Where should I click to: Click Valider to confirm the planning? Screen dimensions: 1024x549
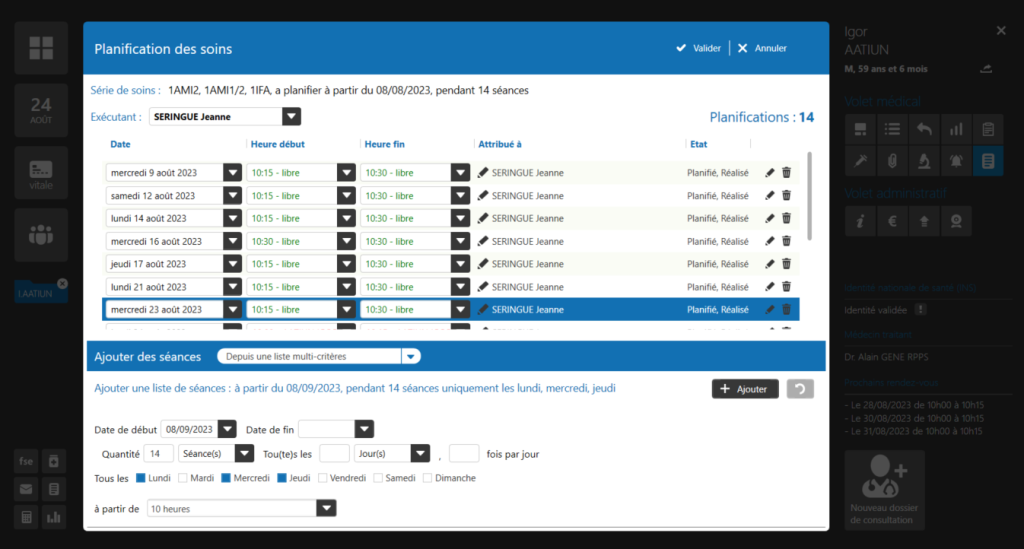pyautogui.click(x=698, y=48)
